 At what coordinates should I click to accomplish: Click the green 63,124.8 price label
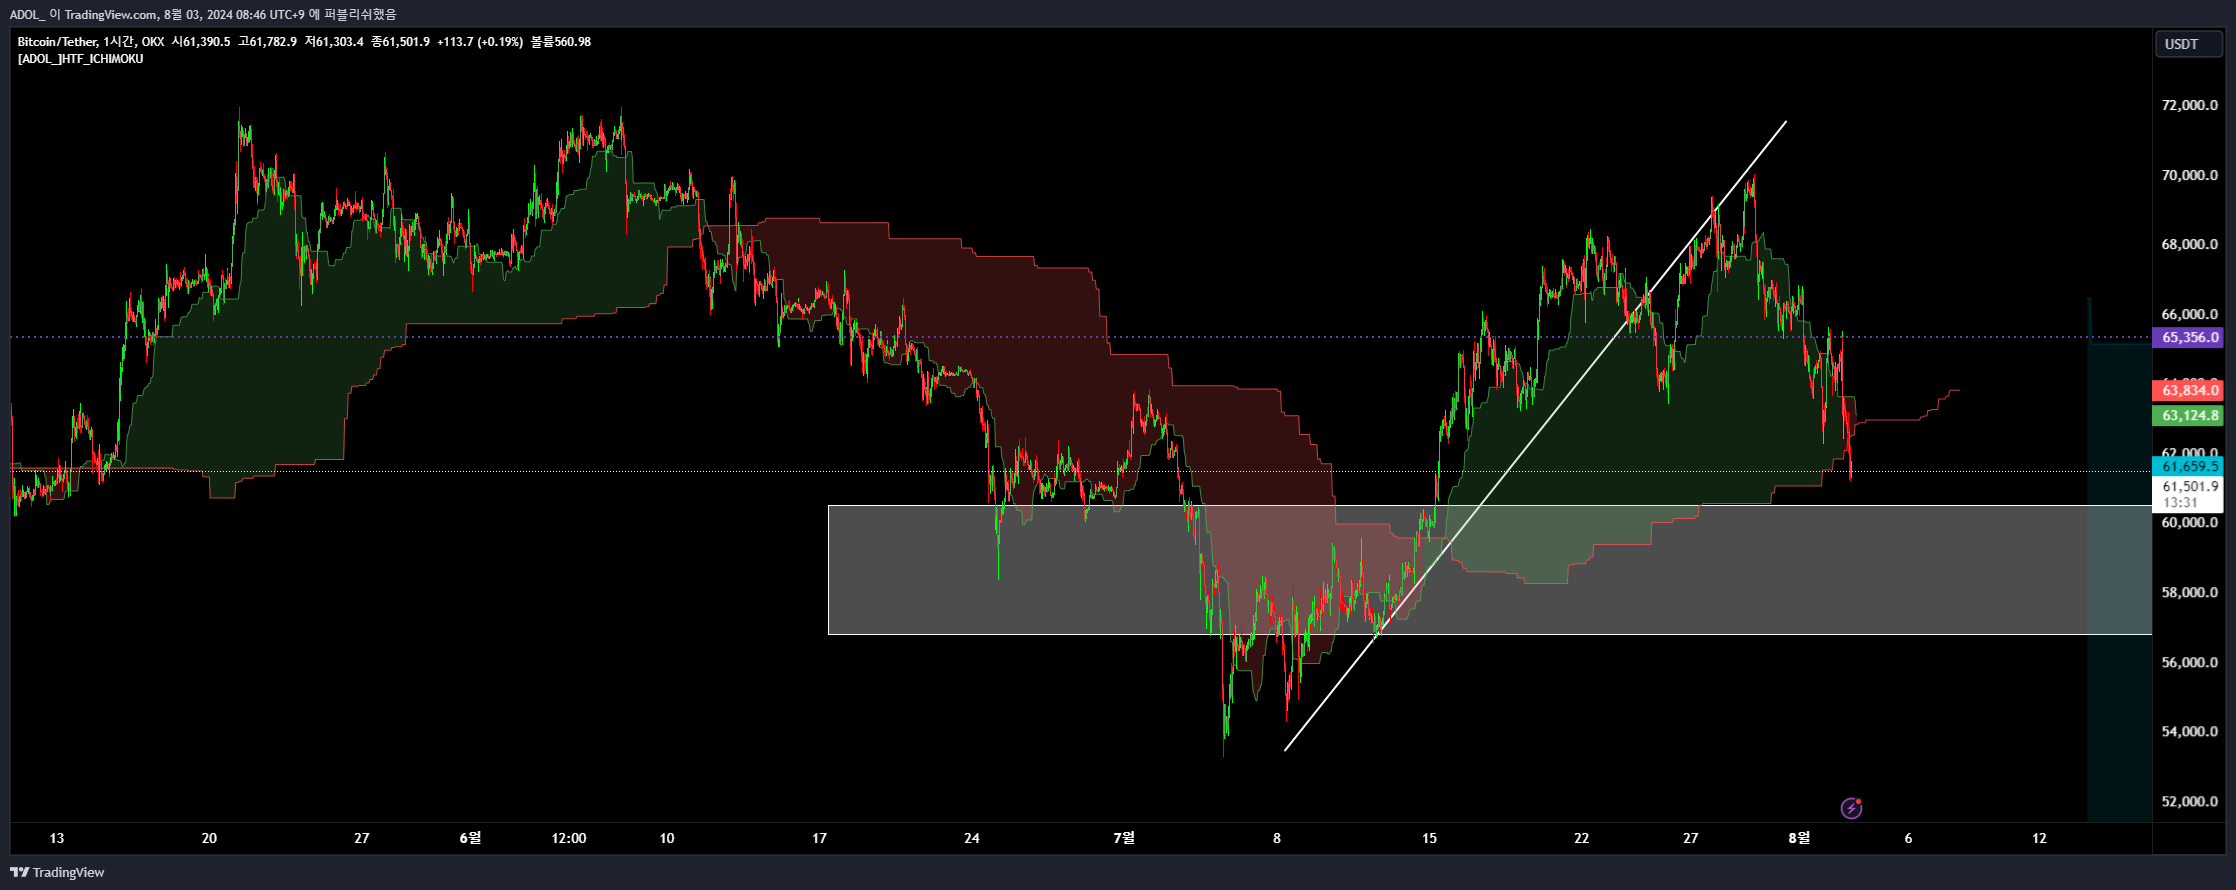click(x=2190, y=415)
